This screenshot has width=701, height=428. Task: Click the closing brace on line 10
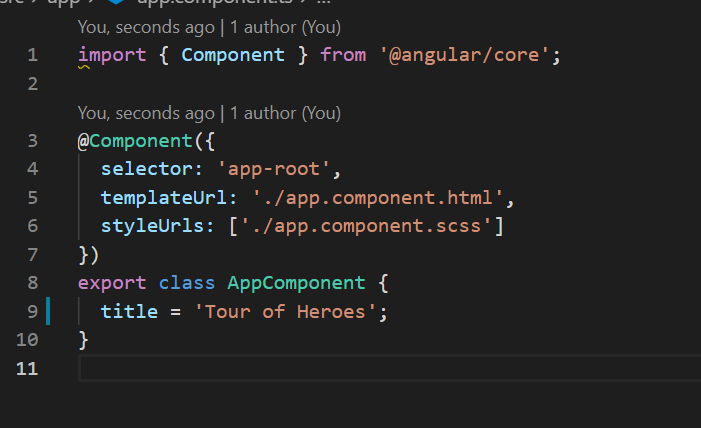[84, 340]
